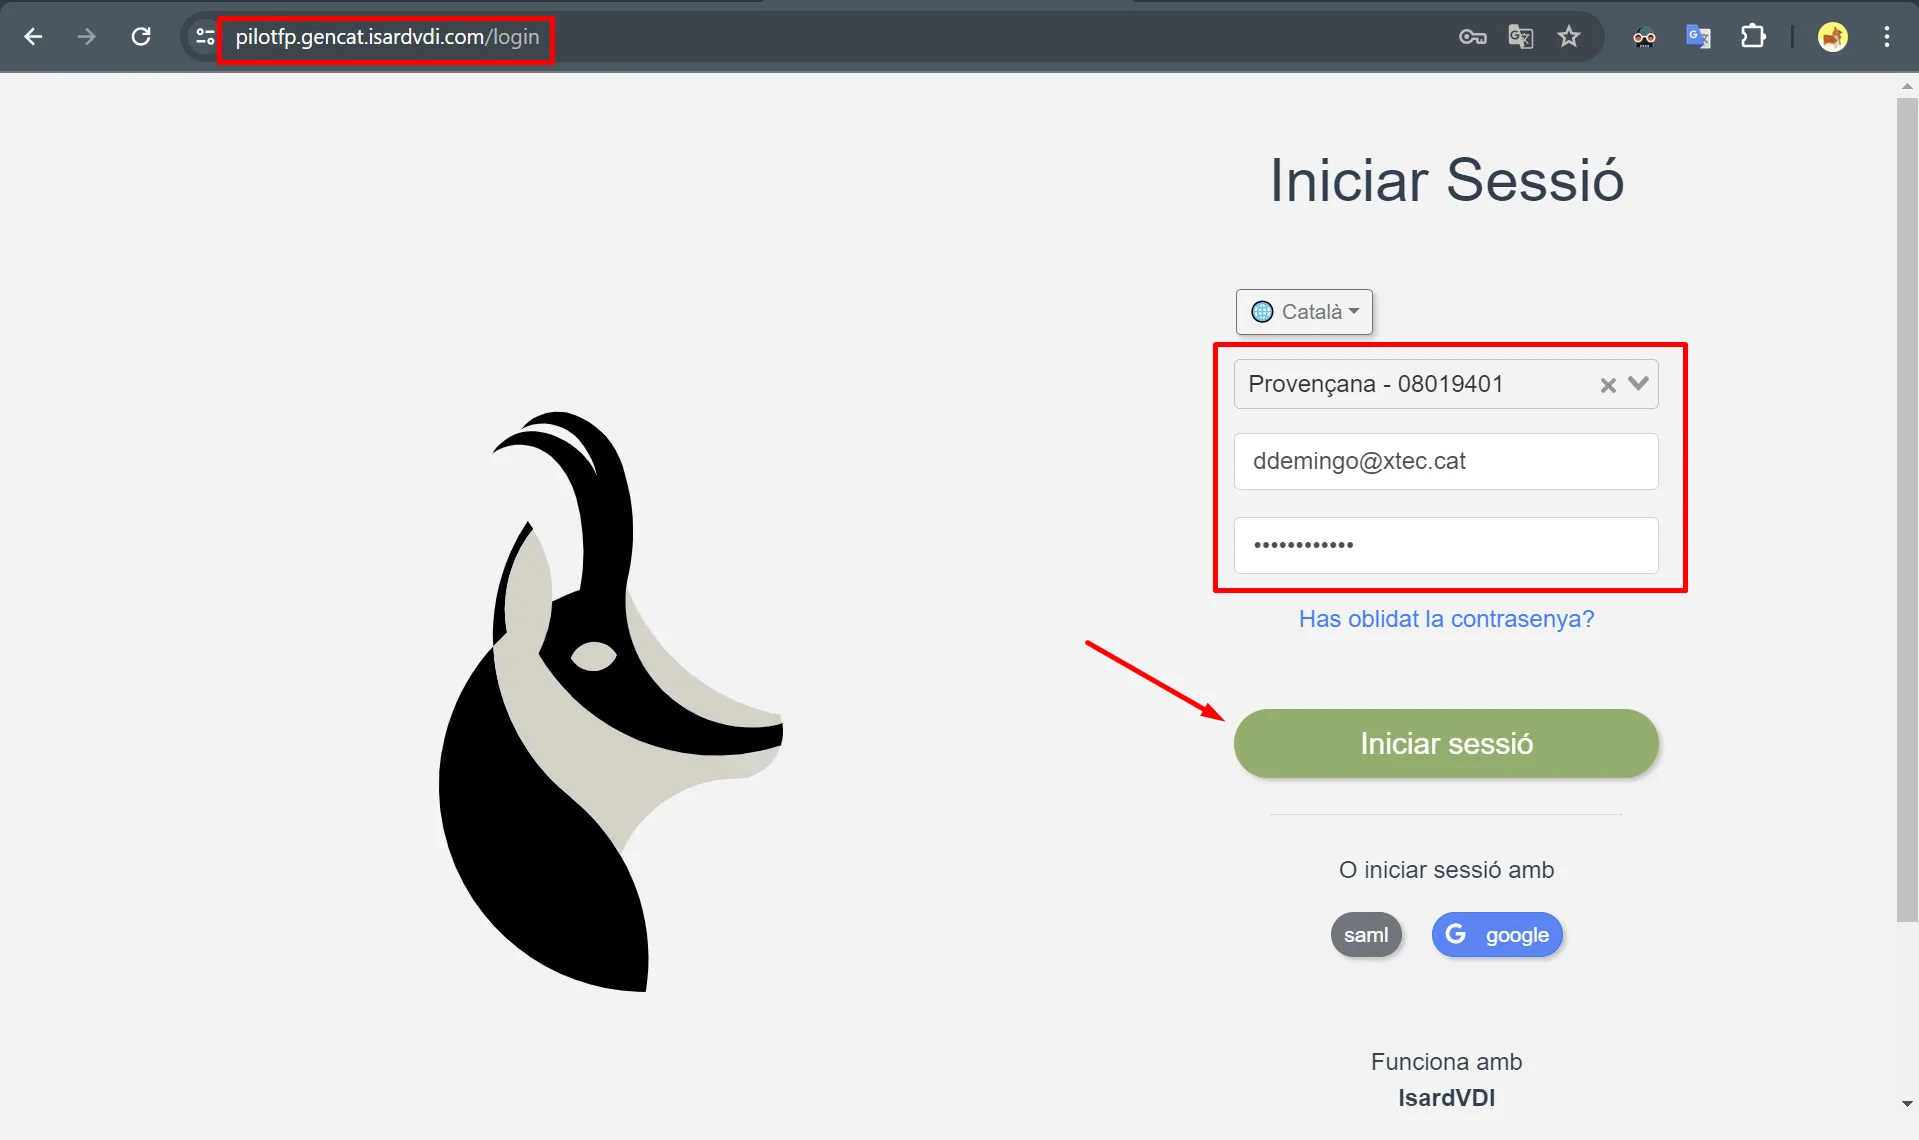Image resolution: width=1919 pixels, height=1140 pixels.
Task: Open site information icon in address bar
Action: click(205, 37)
